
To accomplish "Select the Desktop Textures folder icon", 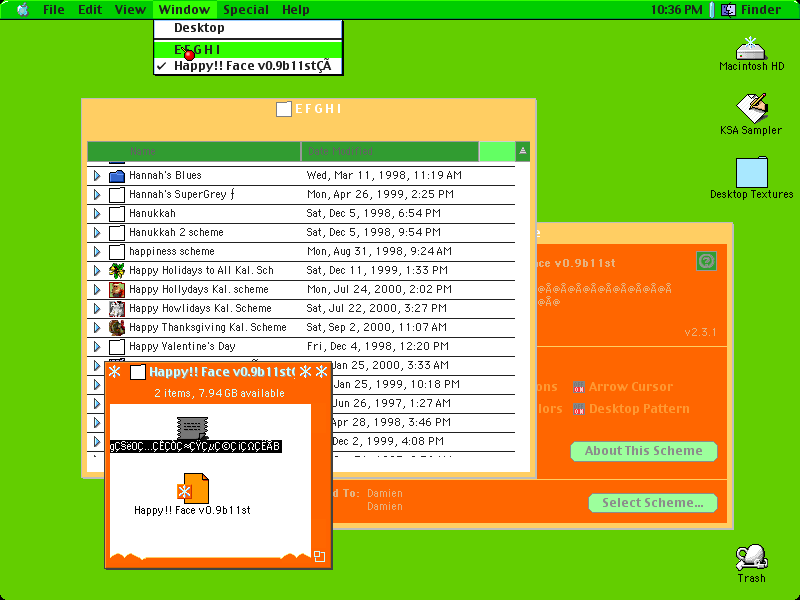I will [752, 172].
